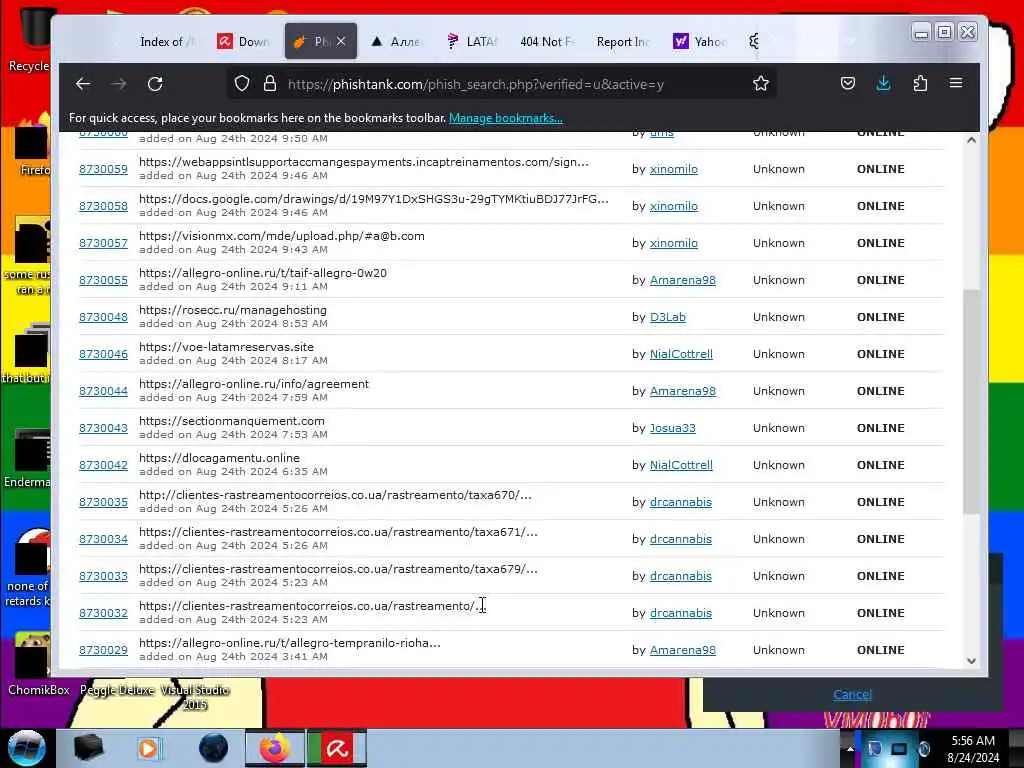Click the page scrollbar up arrow

[x=971, y=140]
